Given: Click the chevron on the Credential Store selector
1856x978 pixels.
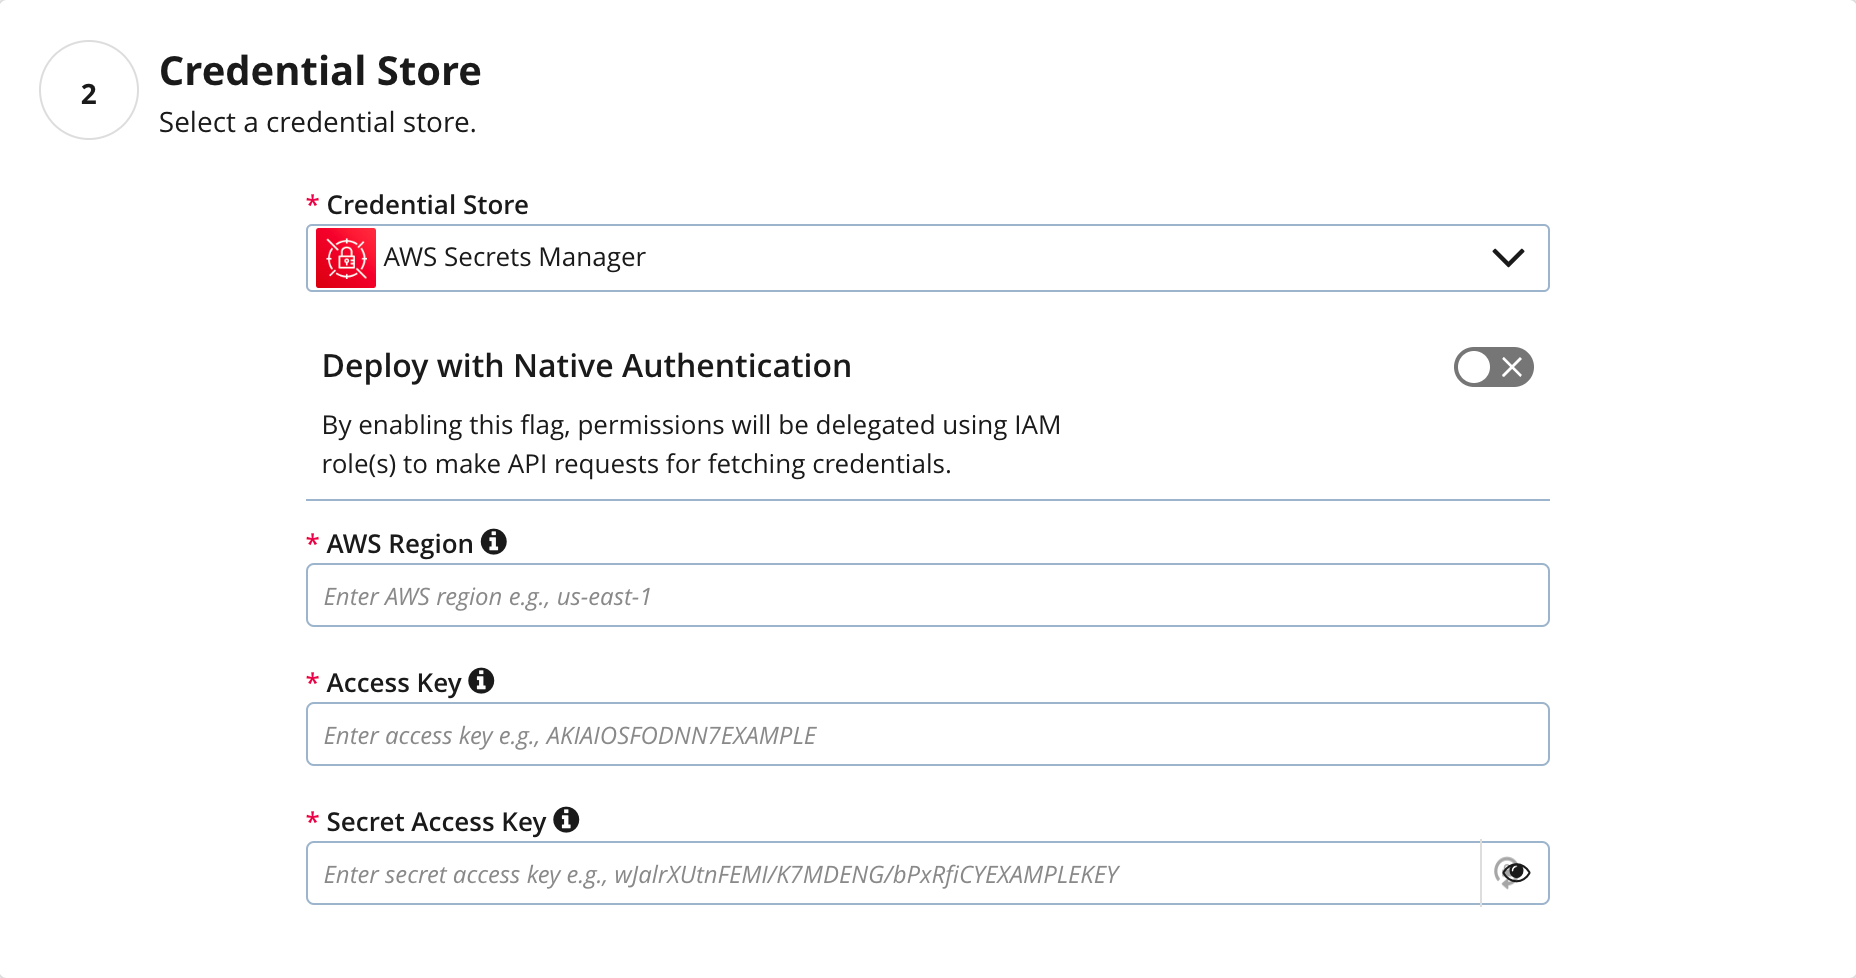Looking at the screenshot, I should [x=1510, y=257].
